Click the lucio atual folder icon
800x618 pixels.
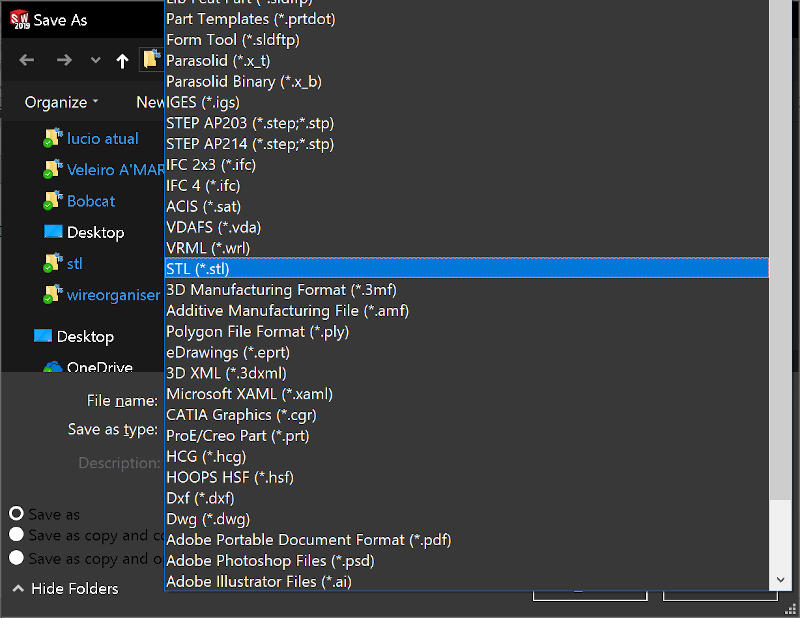click(53, 138)
